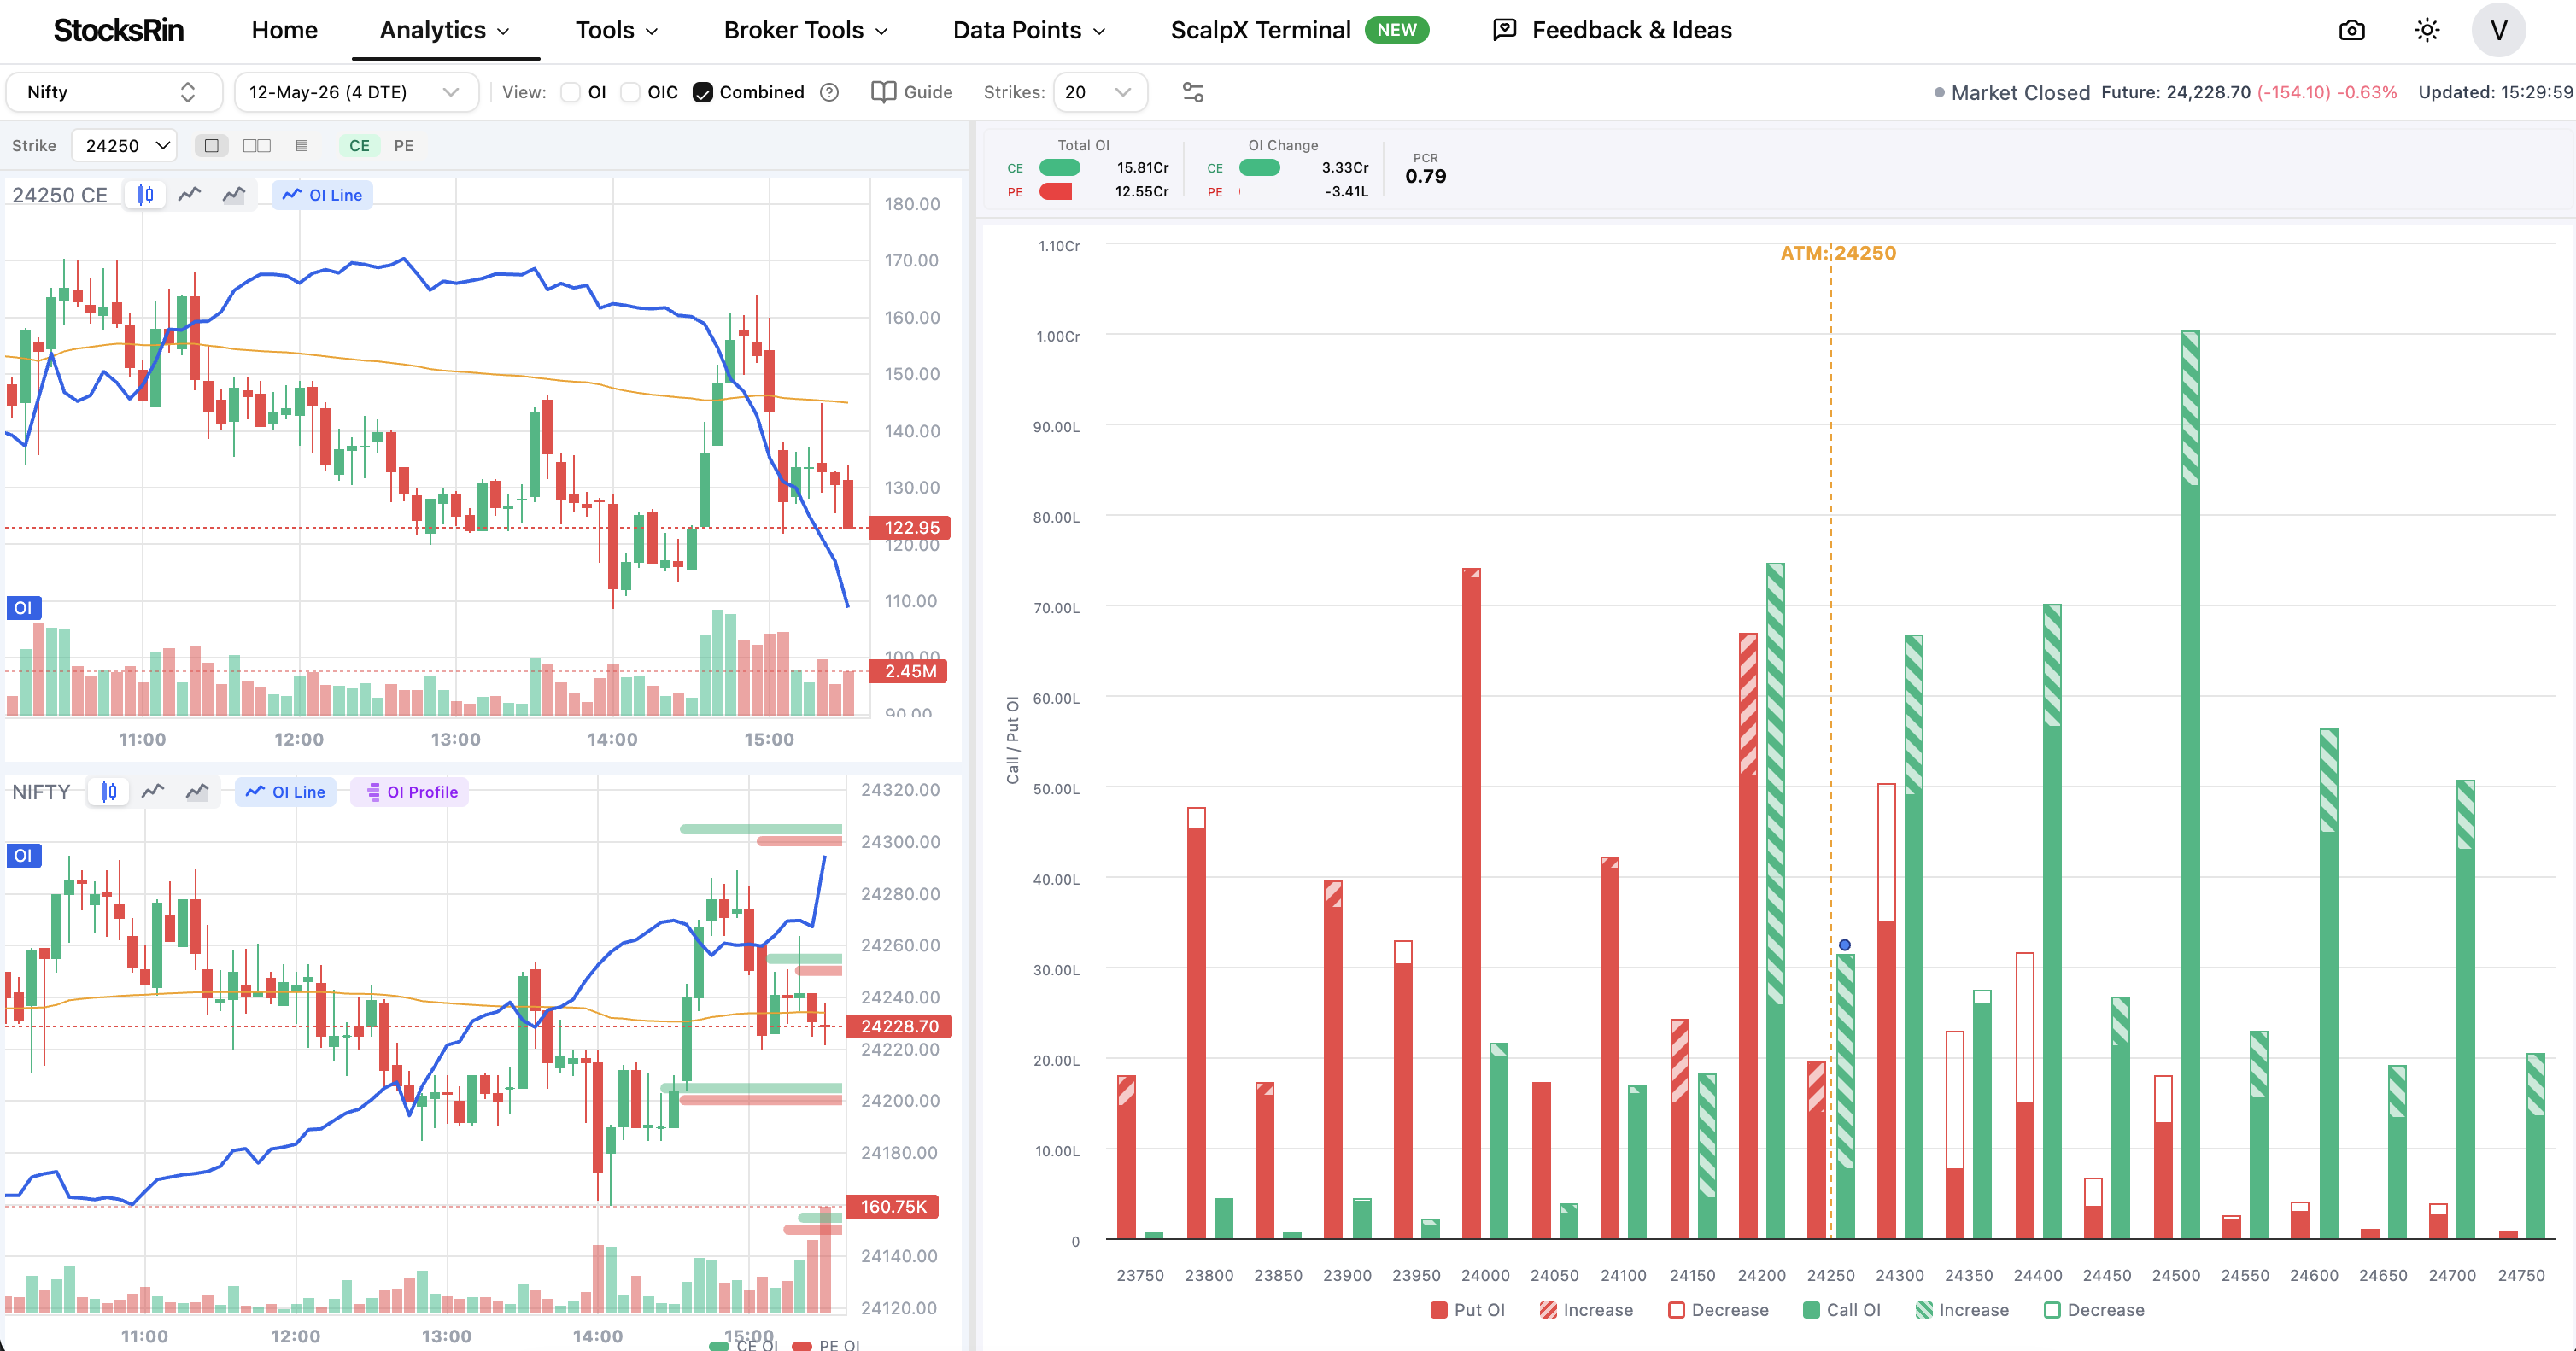The height and width of the screenshot is (1351, 2576).
Task: Click Put OI Increase legend item
Action: point(1586,1309)
